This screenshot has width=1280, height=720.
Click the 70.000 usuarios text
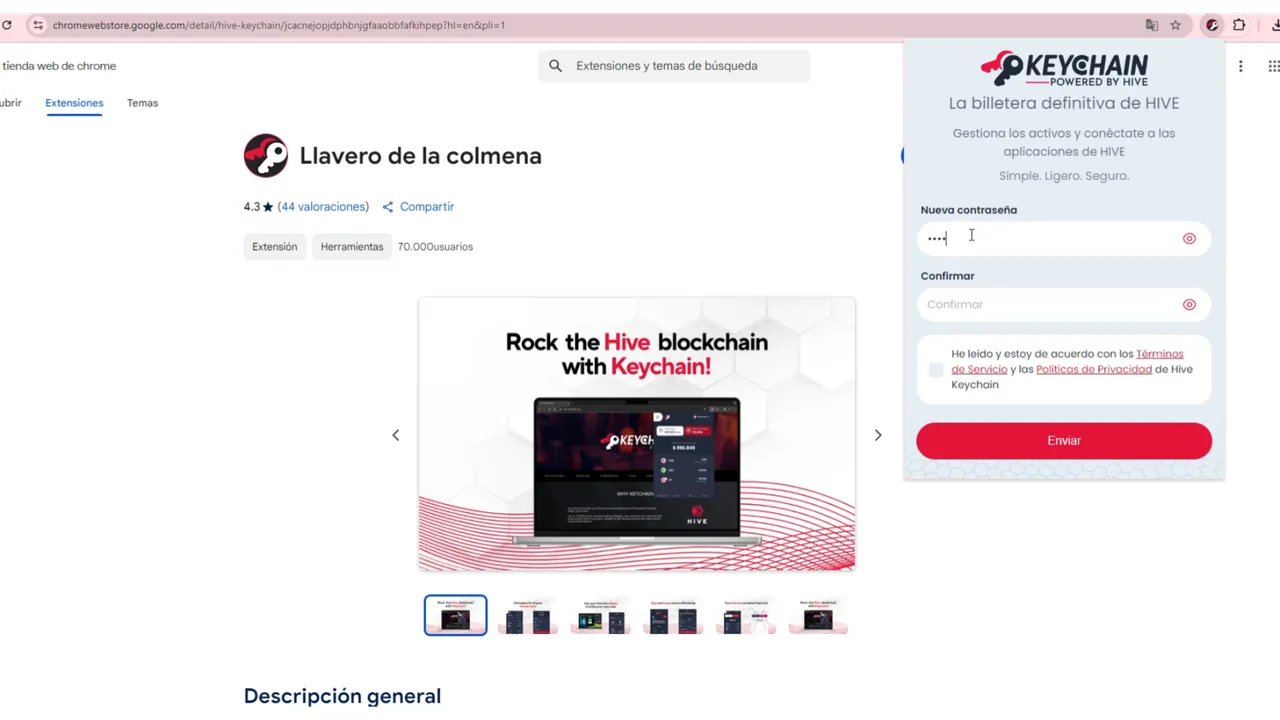435,247
